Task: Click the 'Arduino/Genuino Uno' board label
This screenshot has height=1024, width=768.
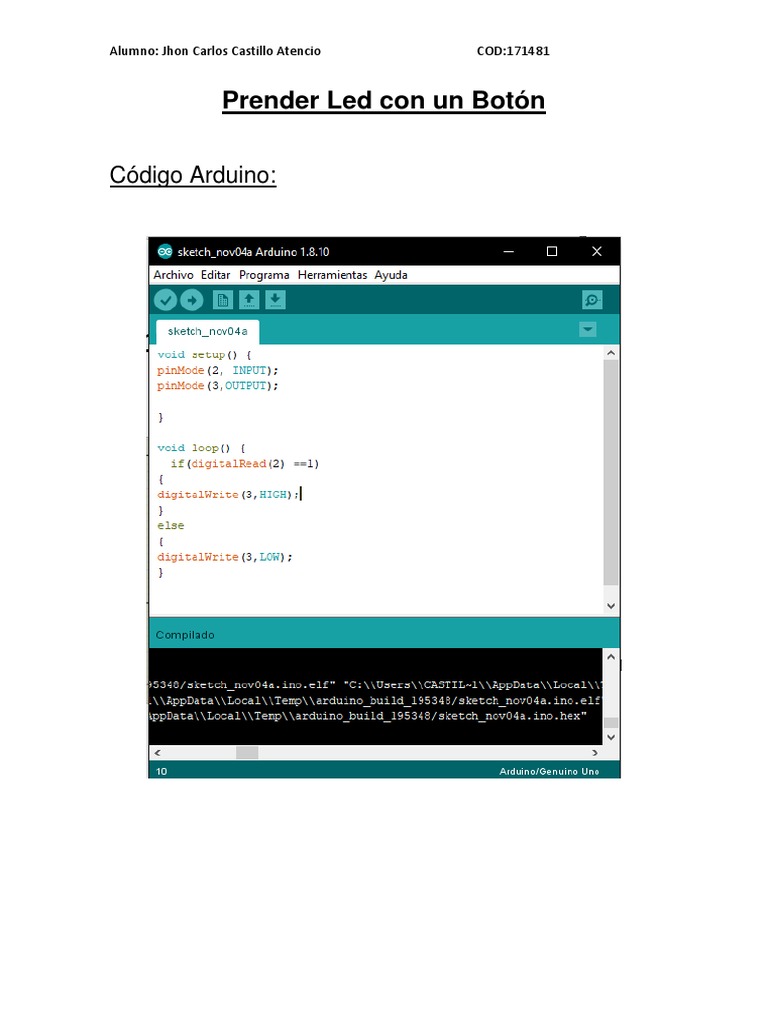Action: pyautogui.click(x=549, y=771)
